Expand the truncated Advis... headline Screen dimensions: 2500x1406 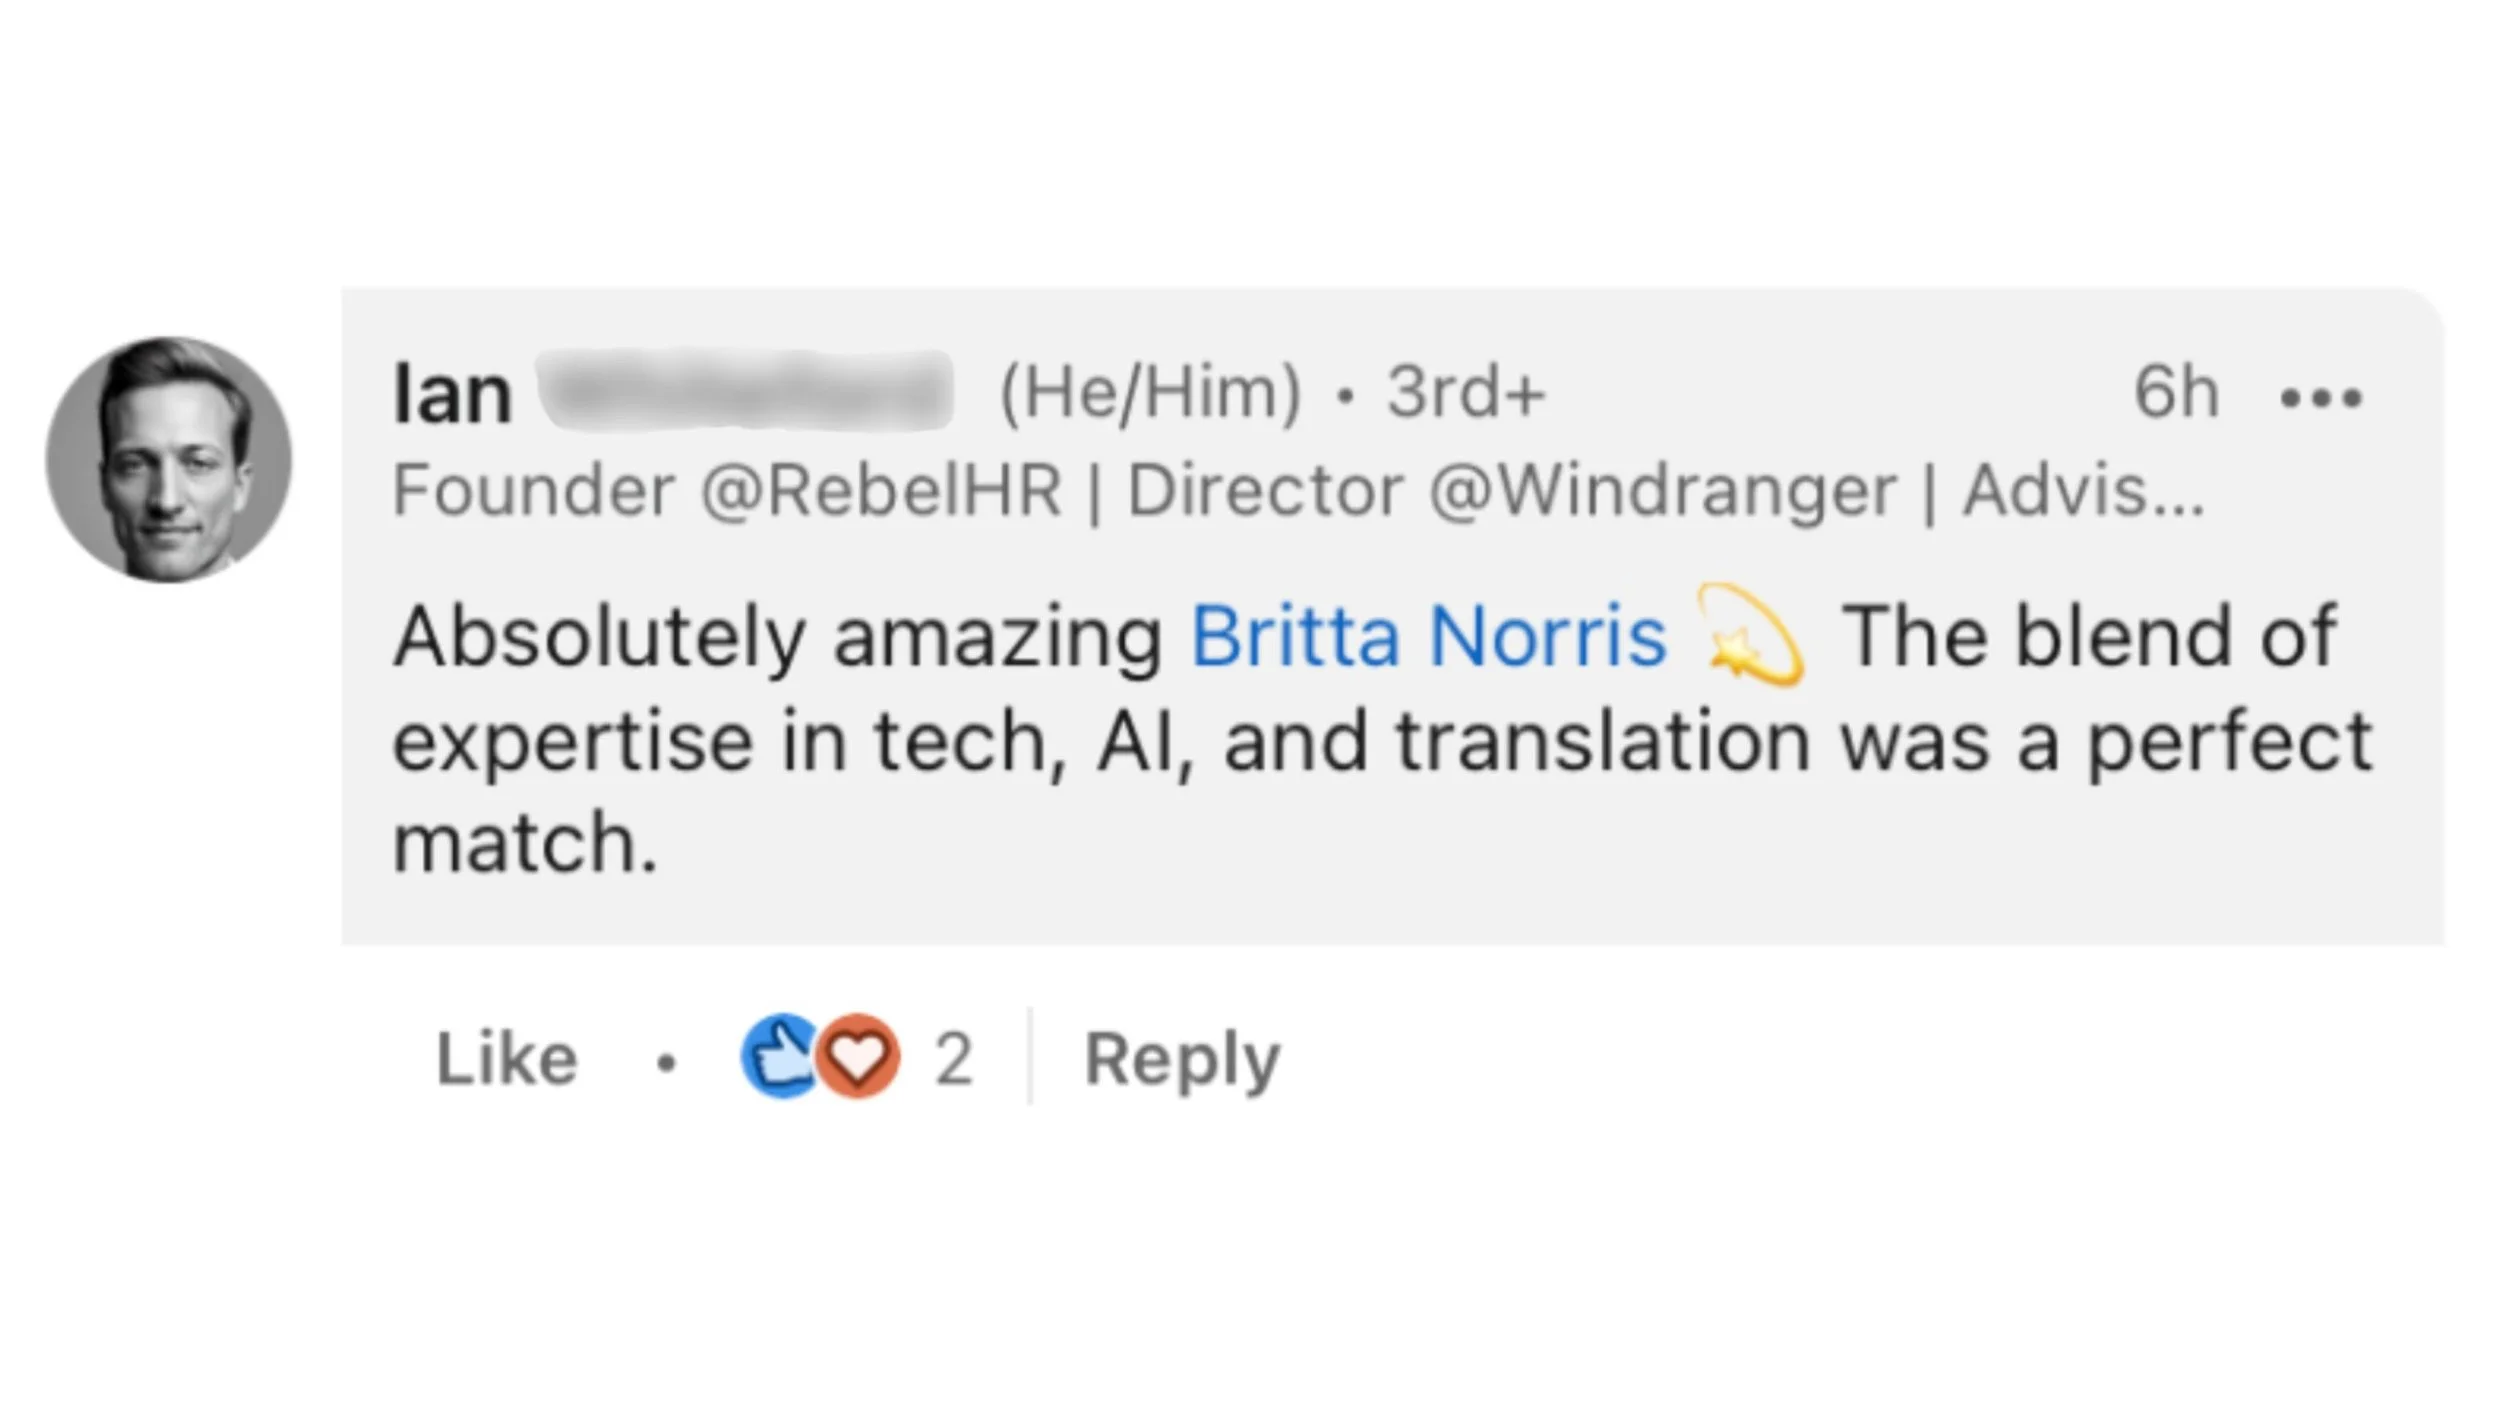[x=2083, y=490]
